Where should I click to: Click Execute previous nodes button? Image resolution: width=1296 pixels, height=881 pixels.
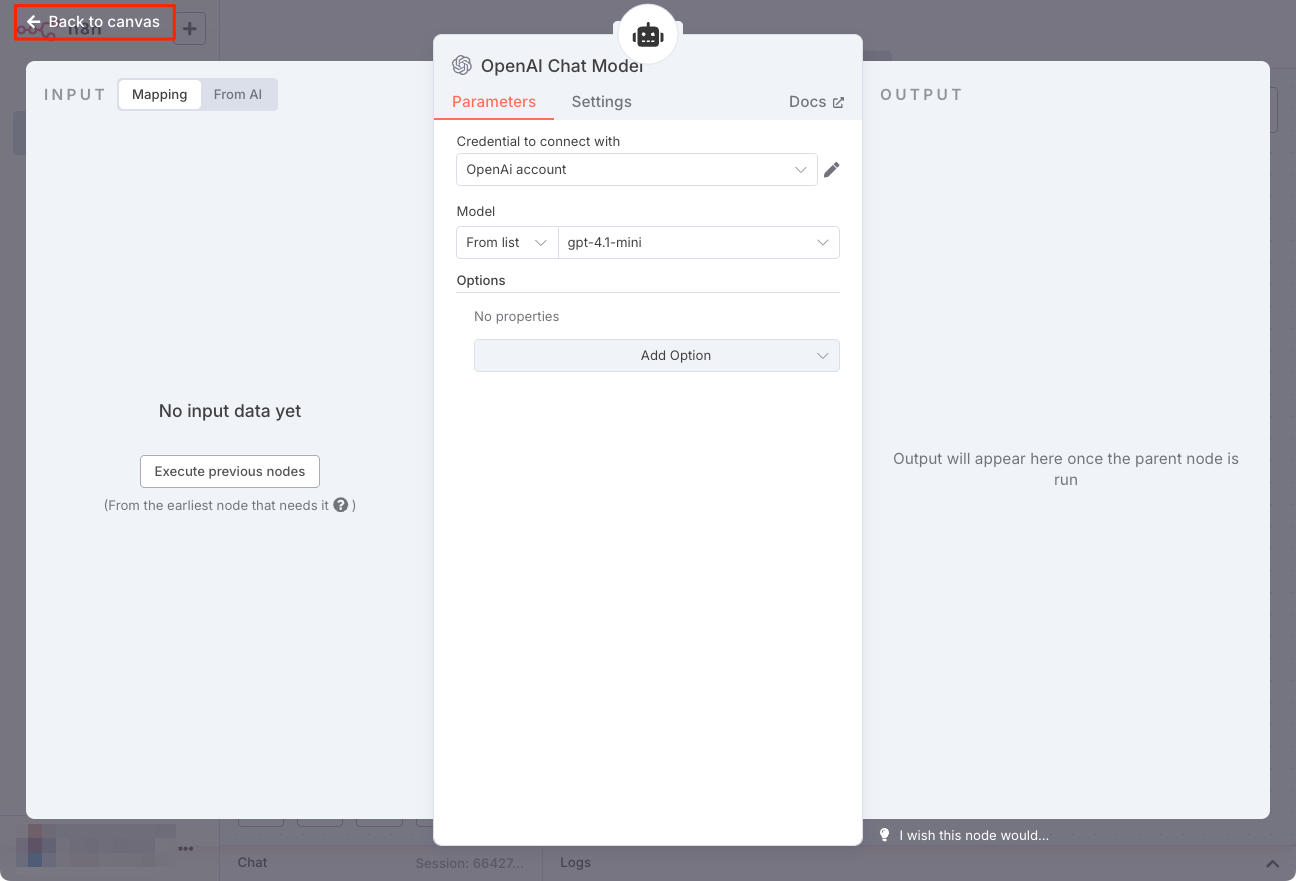(230, 472)
